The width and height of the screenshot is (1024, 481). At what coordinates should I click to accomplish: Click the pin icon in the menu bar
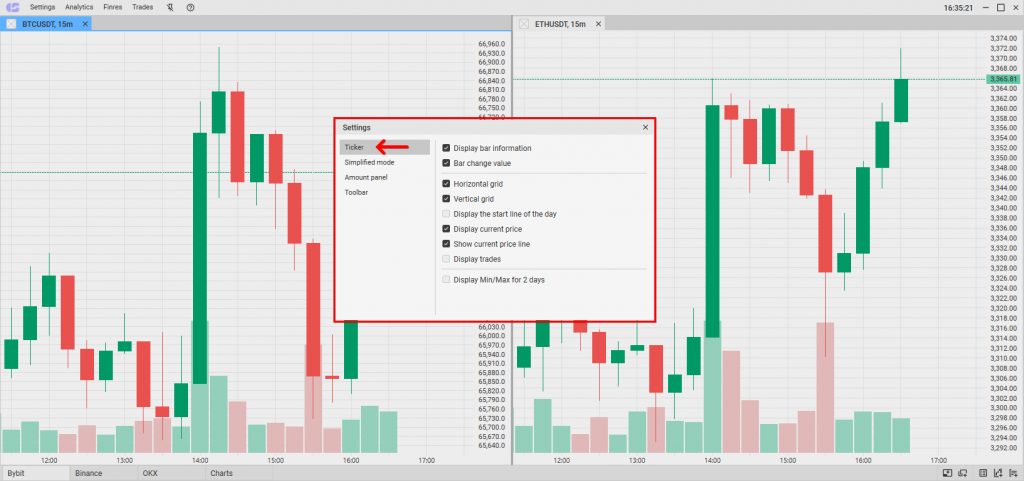[x=170, y=7]
